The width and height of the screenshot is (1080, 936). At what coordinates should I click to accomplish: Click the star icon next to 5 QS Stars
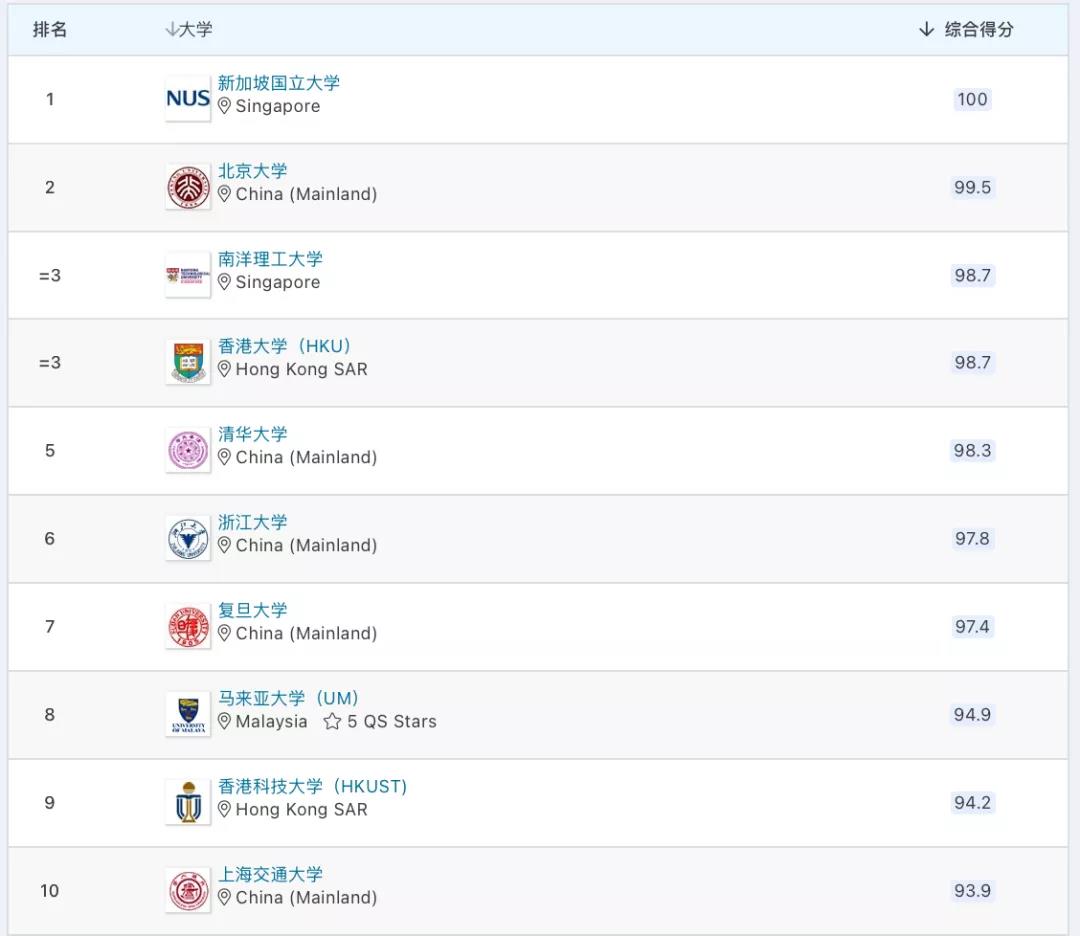click(331, 721)
